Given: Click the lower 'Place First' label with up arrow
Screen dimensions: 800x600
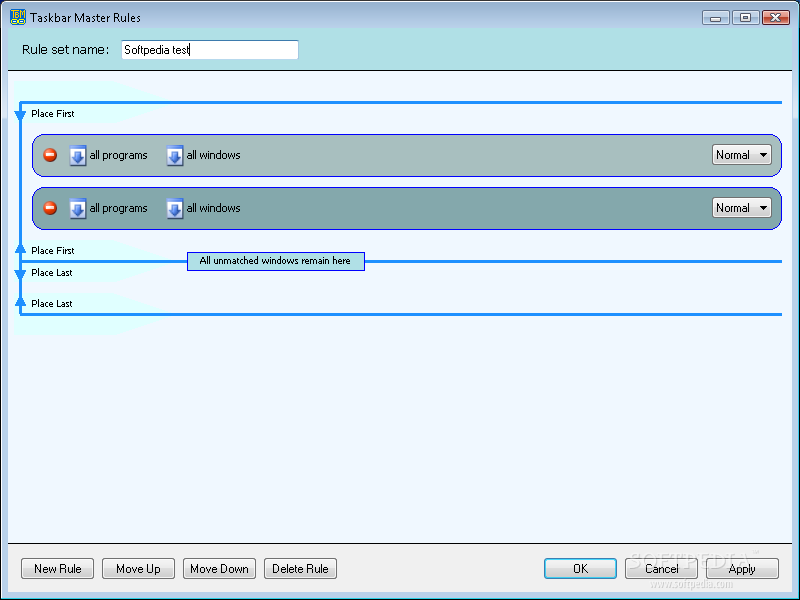Looking at the screenshot, I should coord(53,251).
